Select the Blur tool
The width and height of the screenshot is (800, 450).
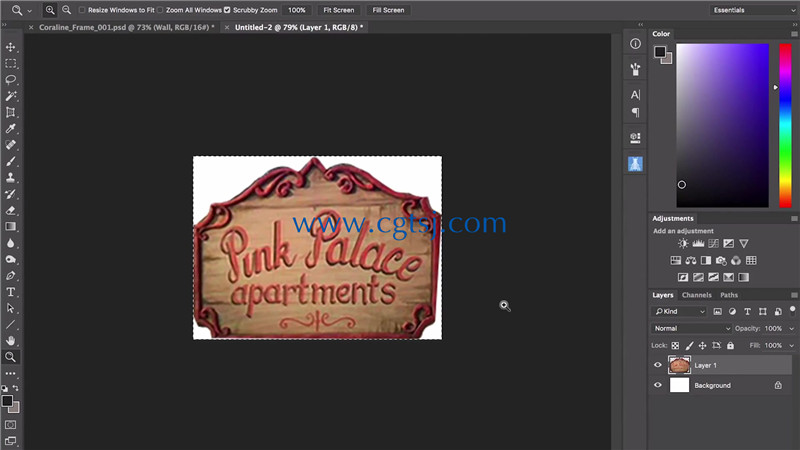point(10,243)
